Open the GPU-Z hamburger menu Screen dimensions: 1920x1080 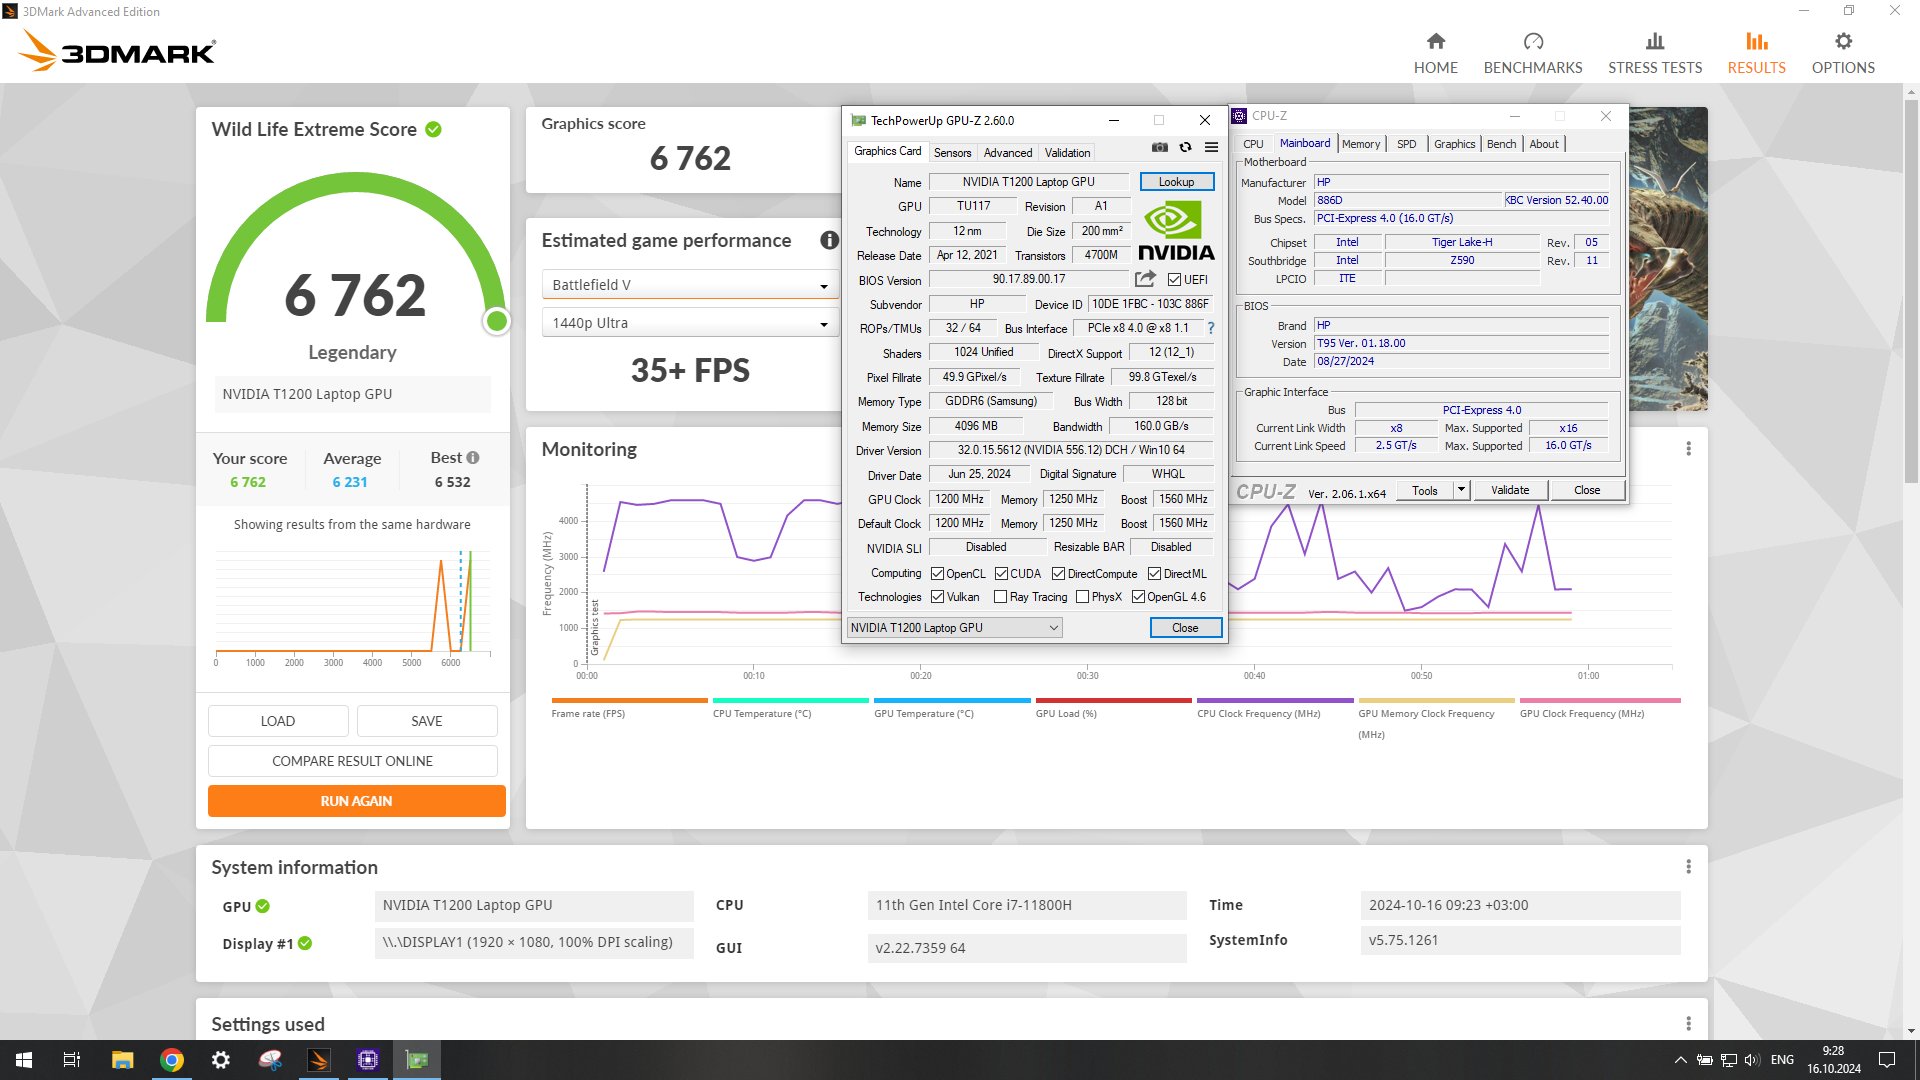point(1211,148)
